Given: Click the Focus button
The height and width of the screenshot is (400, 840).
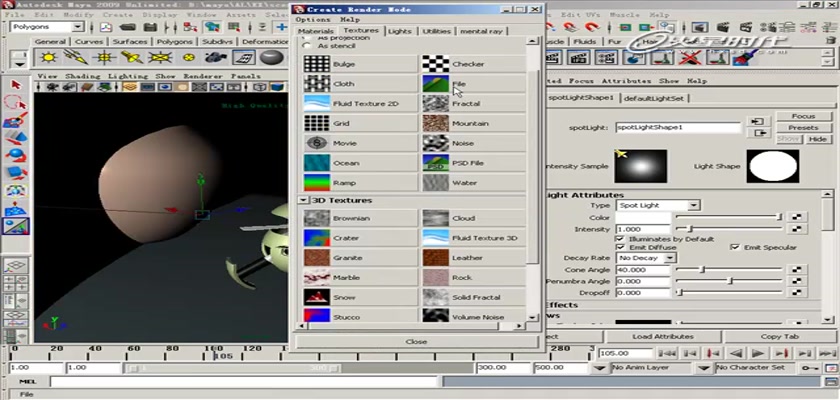Looking at the screenshot, I should point(803,116).
